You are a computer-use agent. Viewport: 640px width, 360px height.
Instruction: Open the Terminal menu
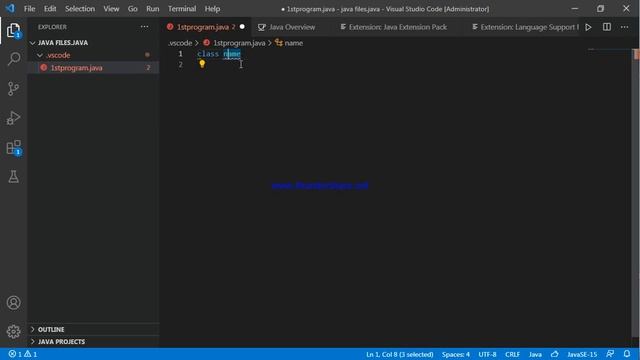(182, 9)
